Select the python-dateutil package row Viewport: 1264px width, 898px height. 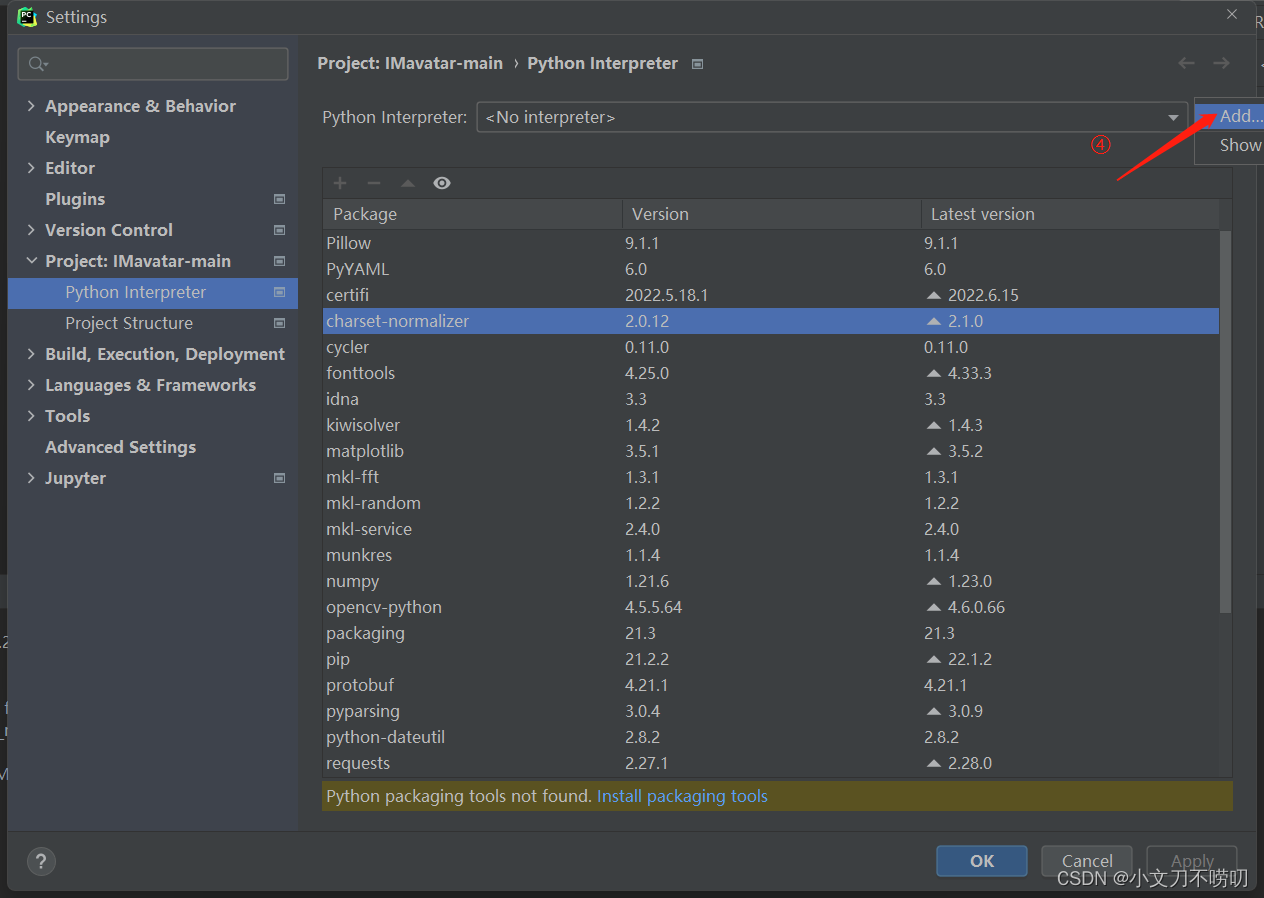pyautogui.click(x=771, y=737)
